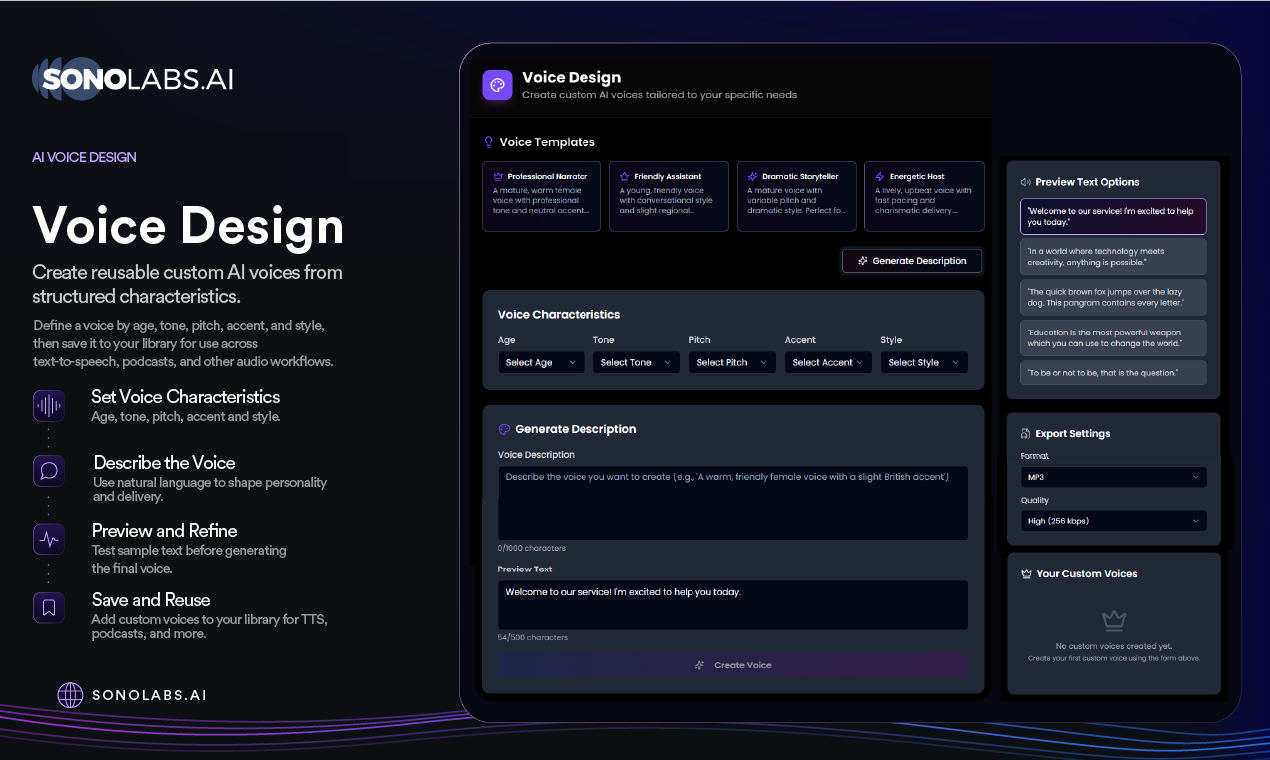Click the pulse icon for Preview and Refine
This screenshot has width=1270, height=760.
point(49,540)
